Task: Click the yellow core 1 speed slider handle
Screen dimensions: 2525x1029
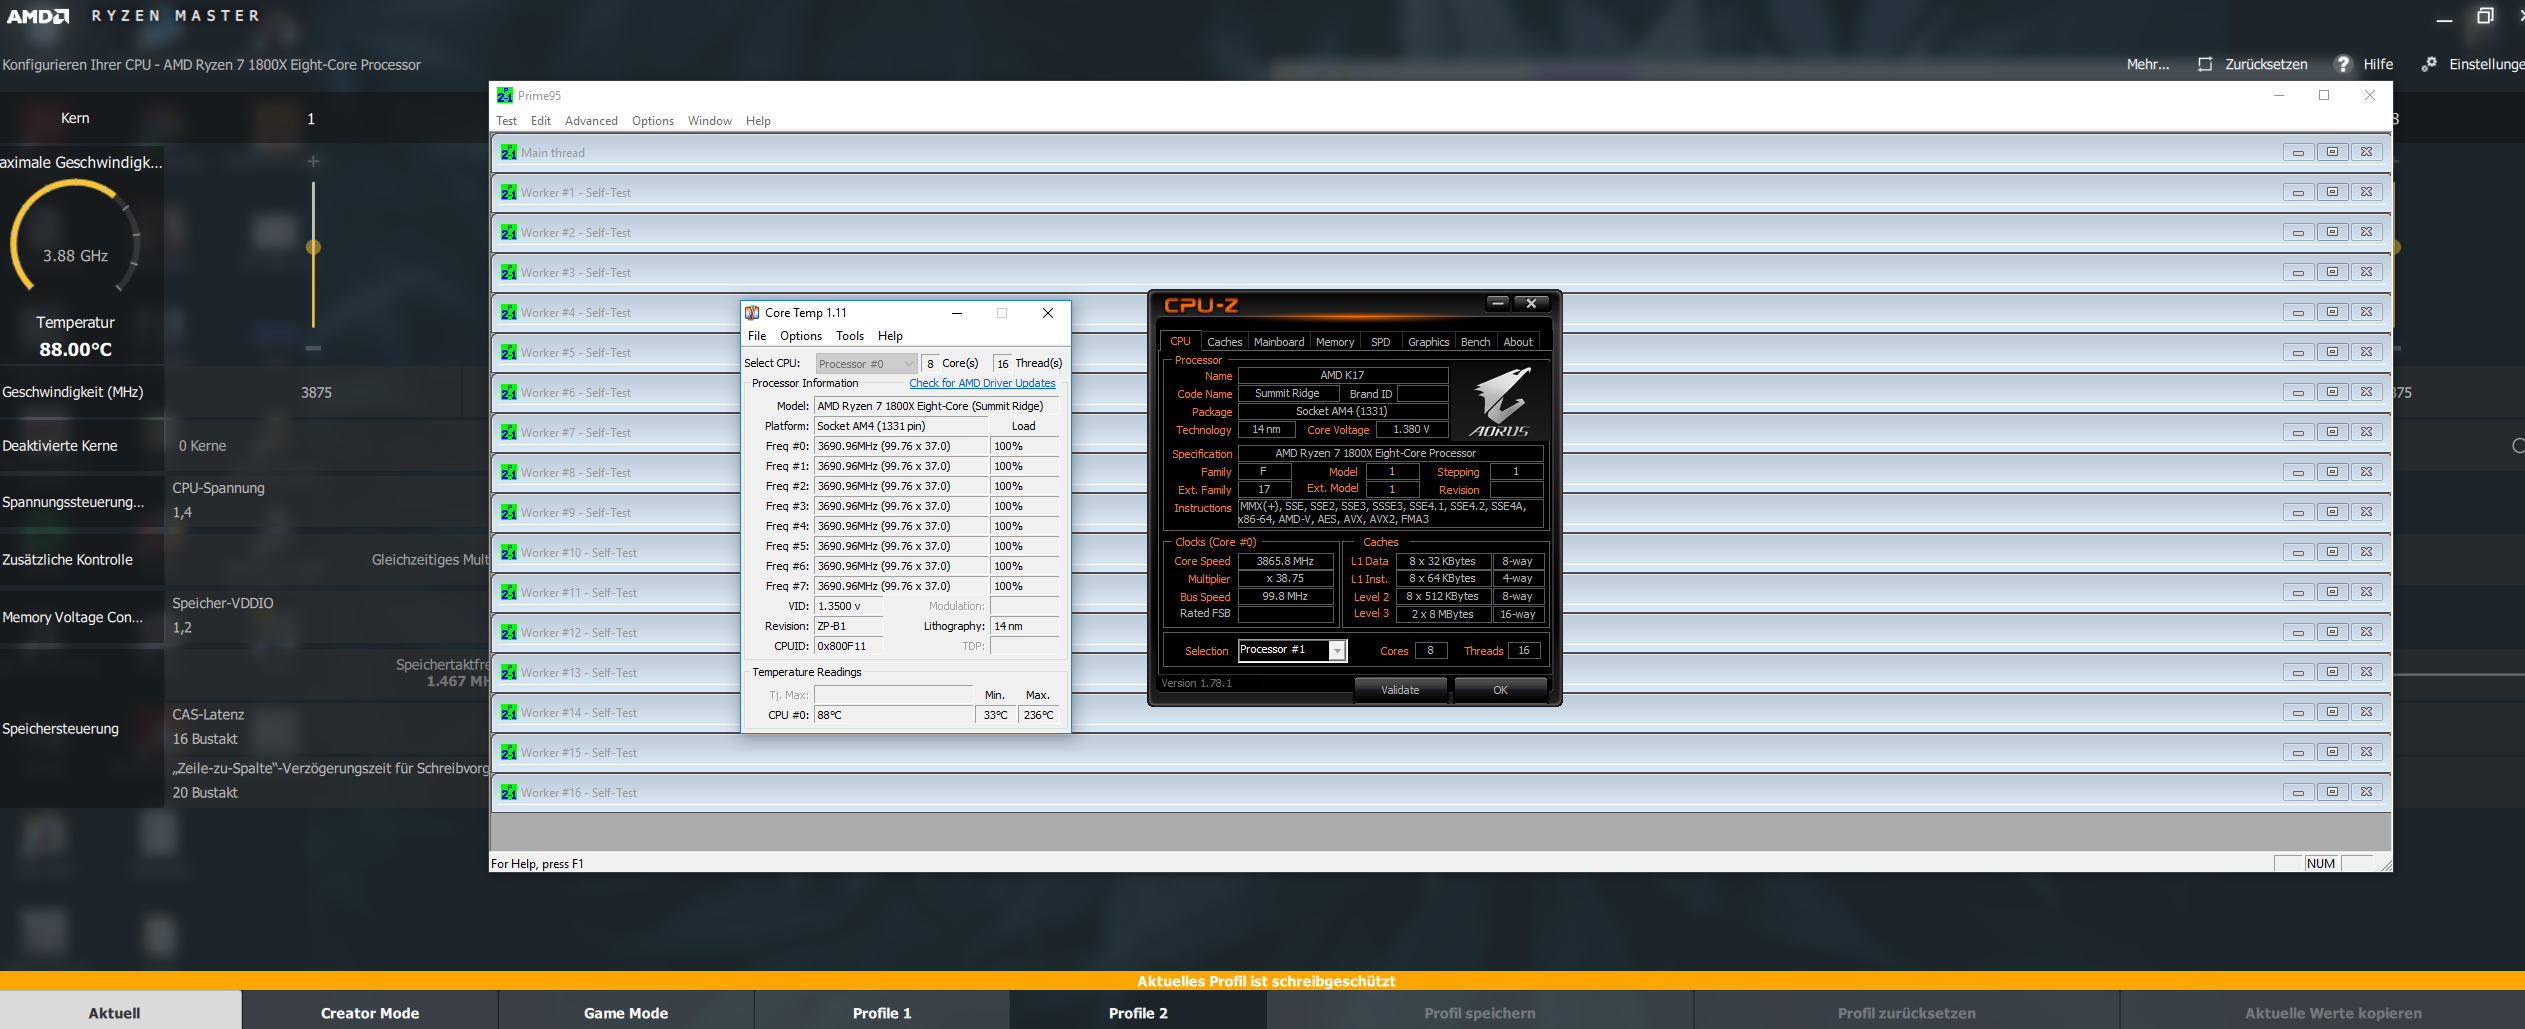Action: 313,247
